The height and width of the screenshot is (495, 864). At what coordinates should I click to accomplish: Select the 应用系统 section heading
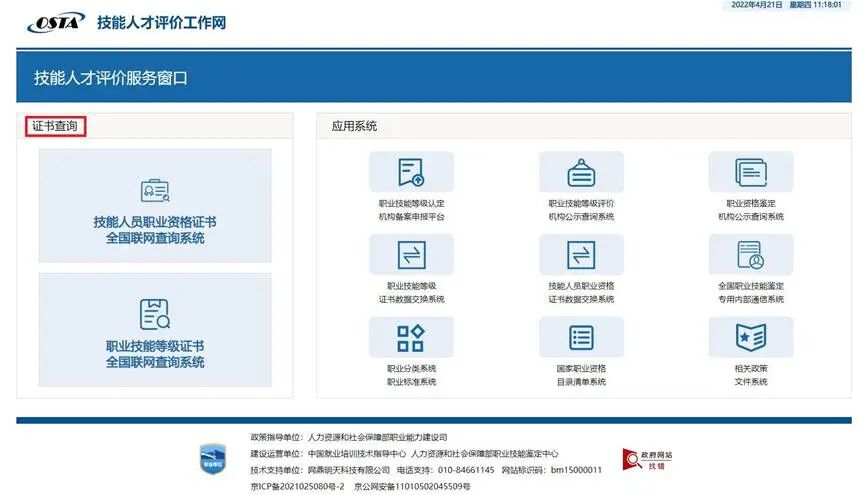tap(354, 126)
